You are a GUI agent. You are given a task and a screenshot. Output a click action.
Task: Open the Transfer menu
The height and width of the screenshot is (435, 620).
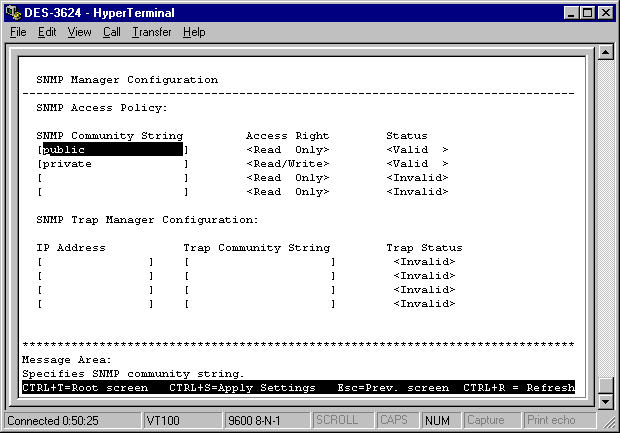pyautogui.click(x=151, y=32)
